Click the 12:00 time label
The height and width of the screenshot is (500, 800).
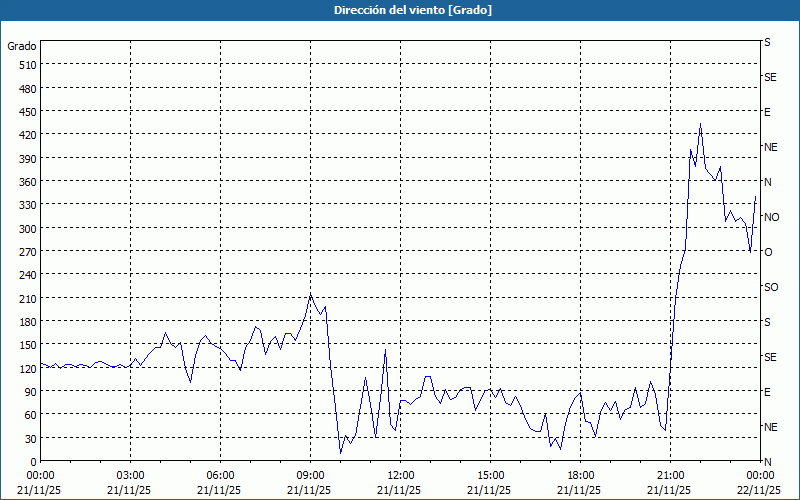click(400, 475)
